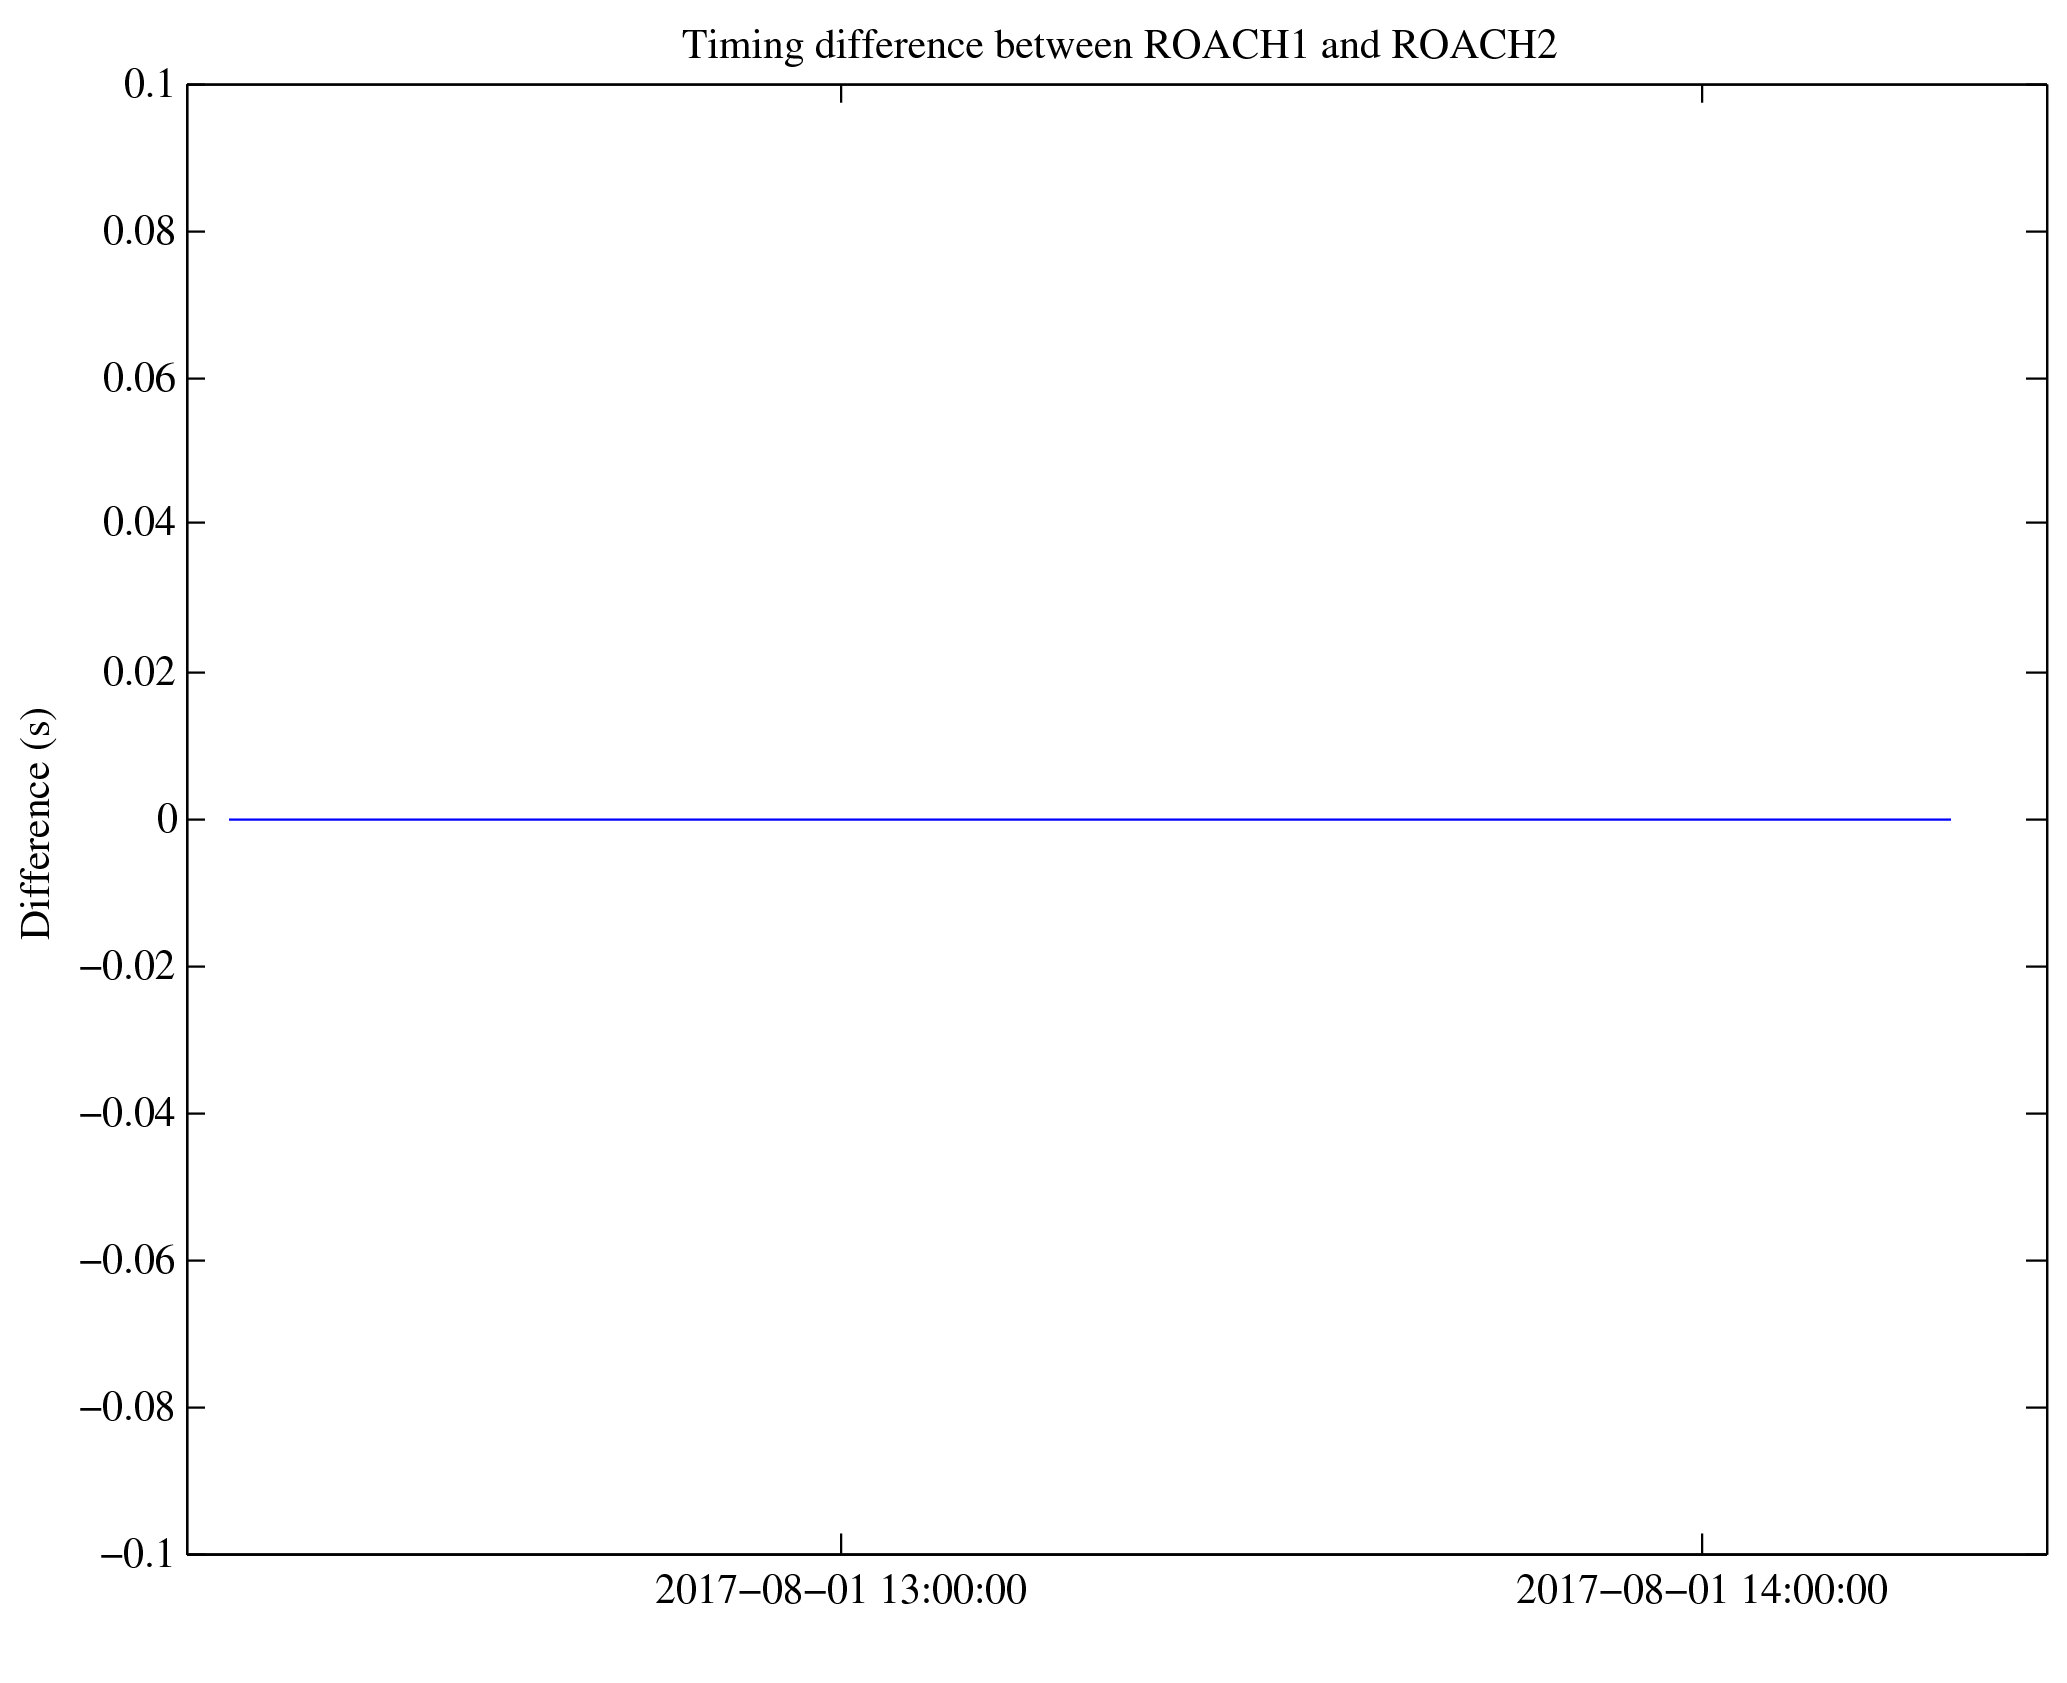Click the blue timing difference data line
The height and width of the screenshot is (1683, 2067).
coord(1090,820)
